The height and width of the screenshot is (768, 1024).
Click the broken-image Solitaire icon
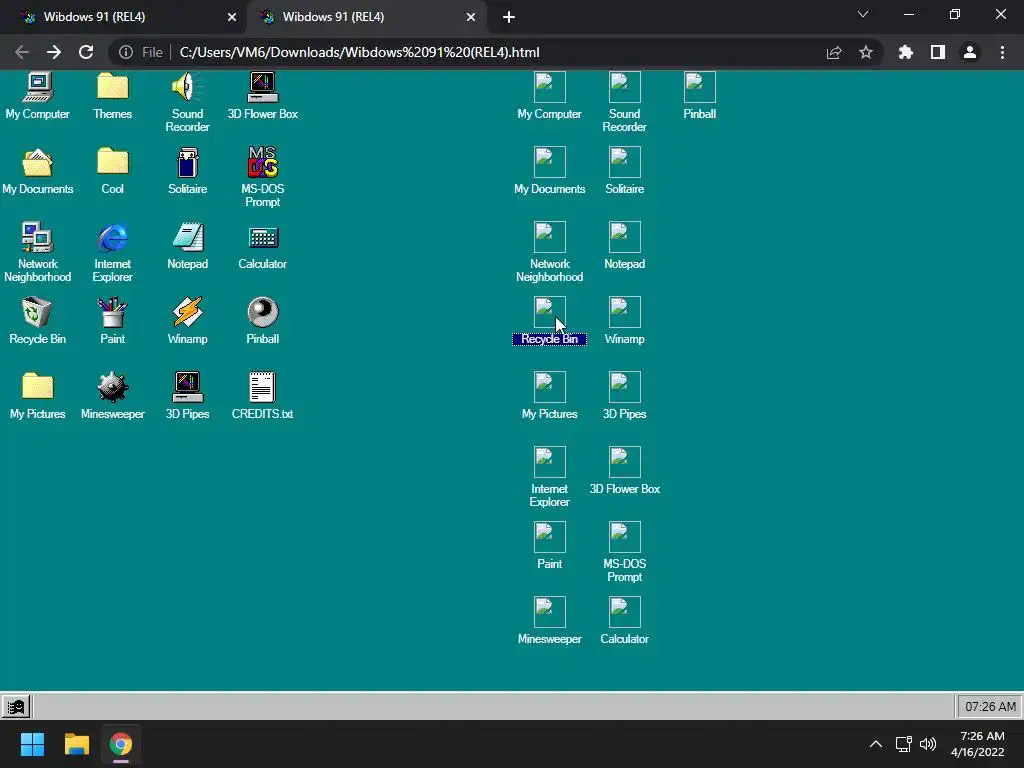[x=624, y=162]
